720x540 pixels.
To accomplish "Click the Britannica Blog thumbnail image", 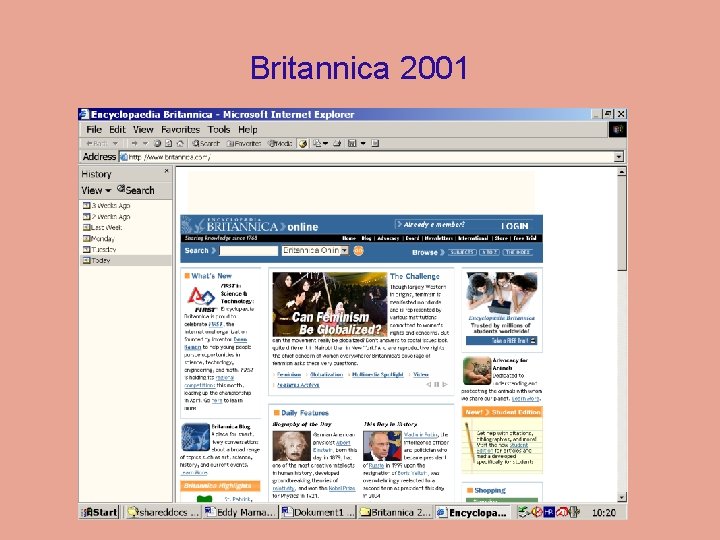I will tap(195, 437).
